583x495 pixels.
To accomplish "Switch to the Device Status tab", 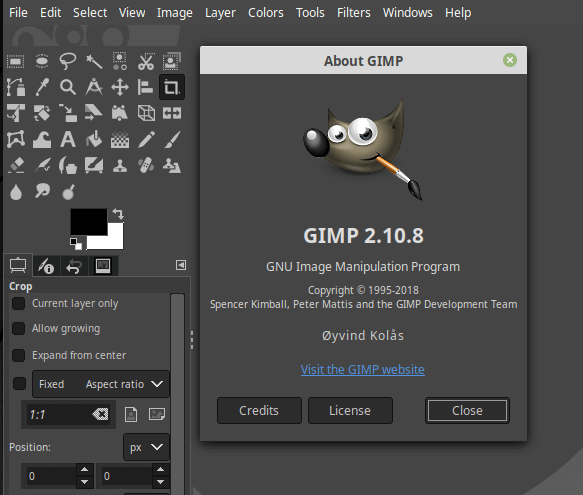I will tap(45, 266).
